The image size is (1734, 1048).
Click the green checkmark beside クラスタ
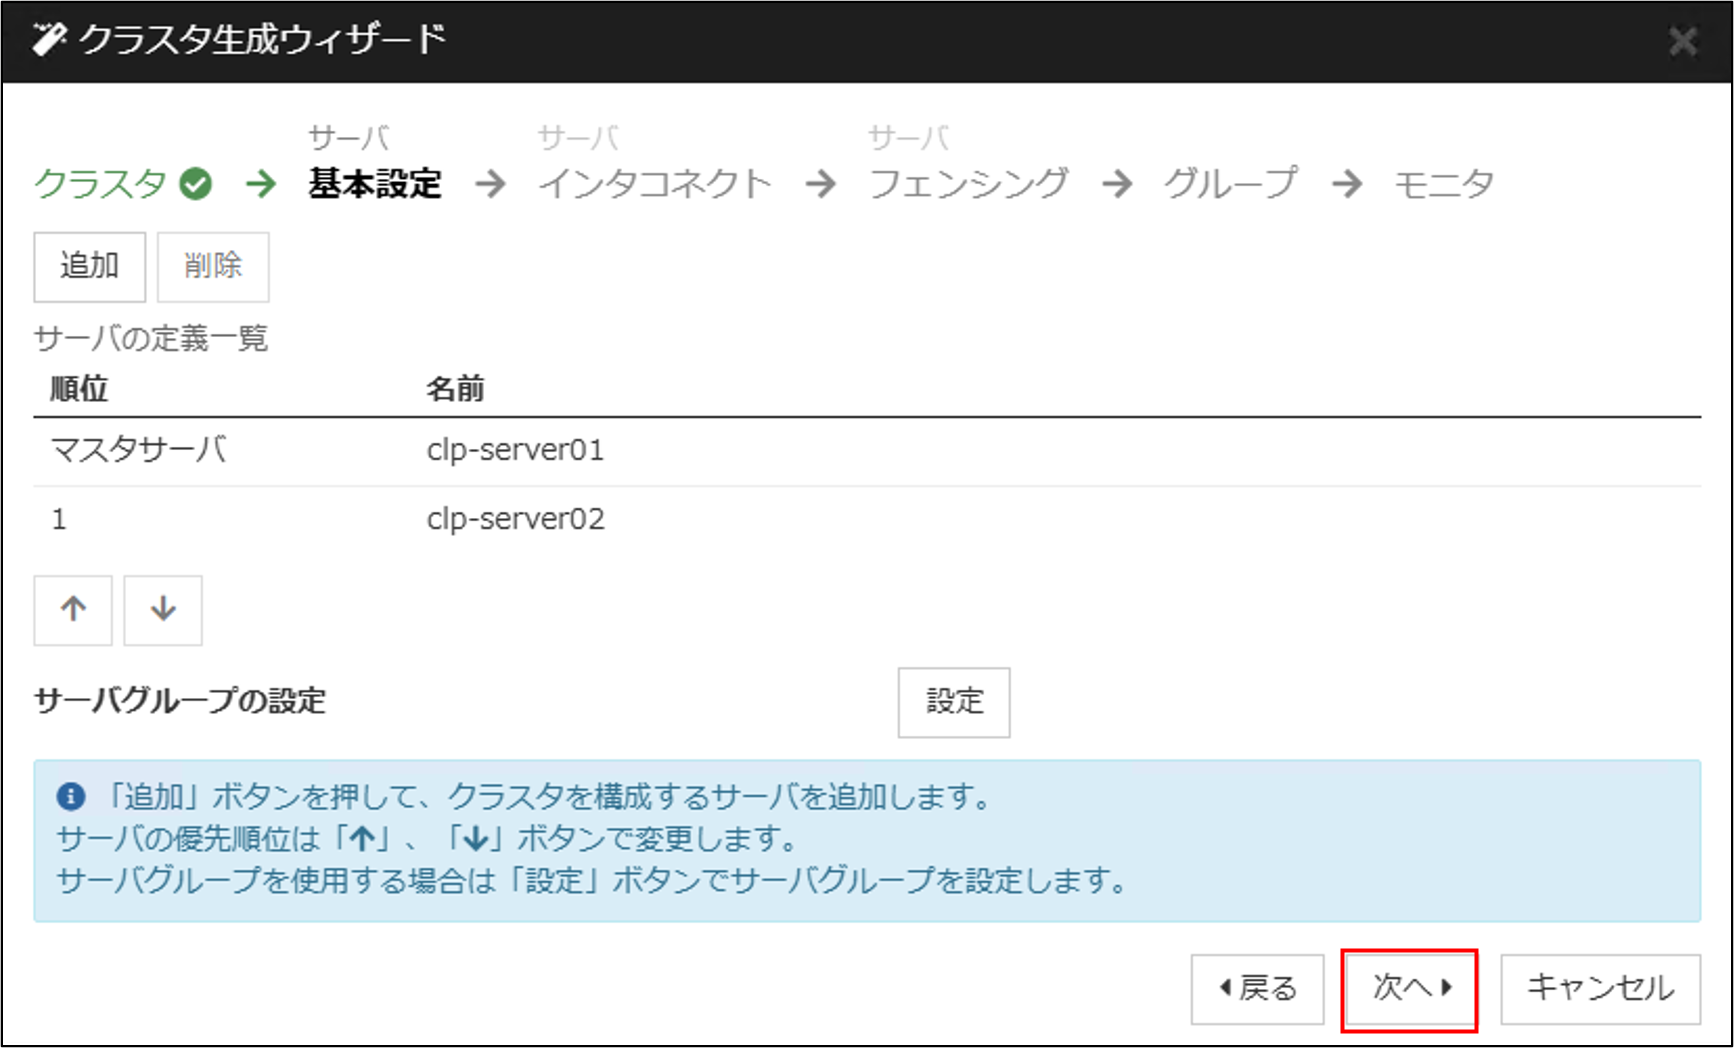(x=196, y=184)
